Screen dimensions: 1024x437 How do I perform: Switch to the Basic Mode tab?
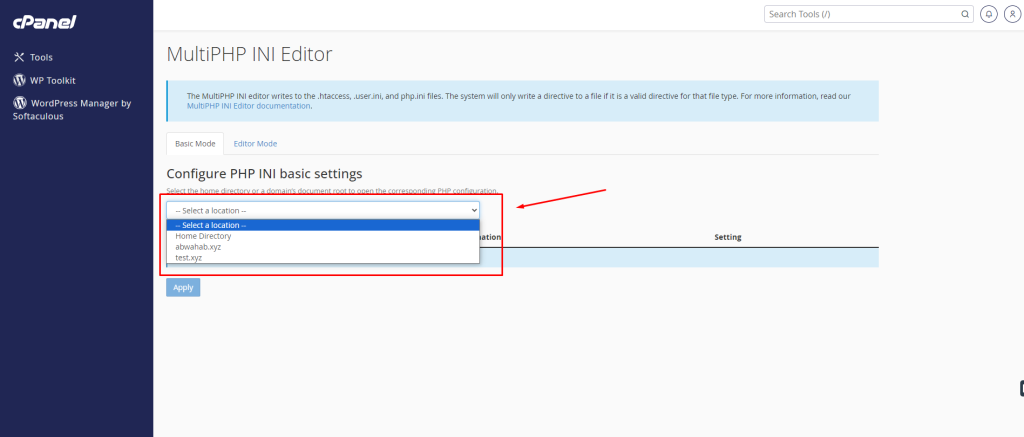[x=195, y=143]
